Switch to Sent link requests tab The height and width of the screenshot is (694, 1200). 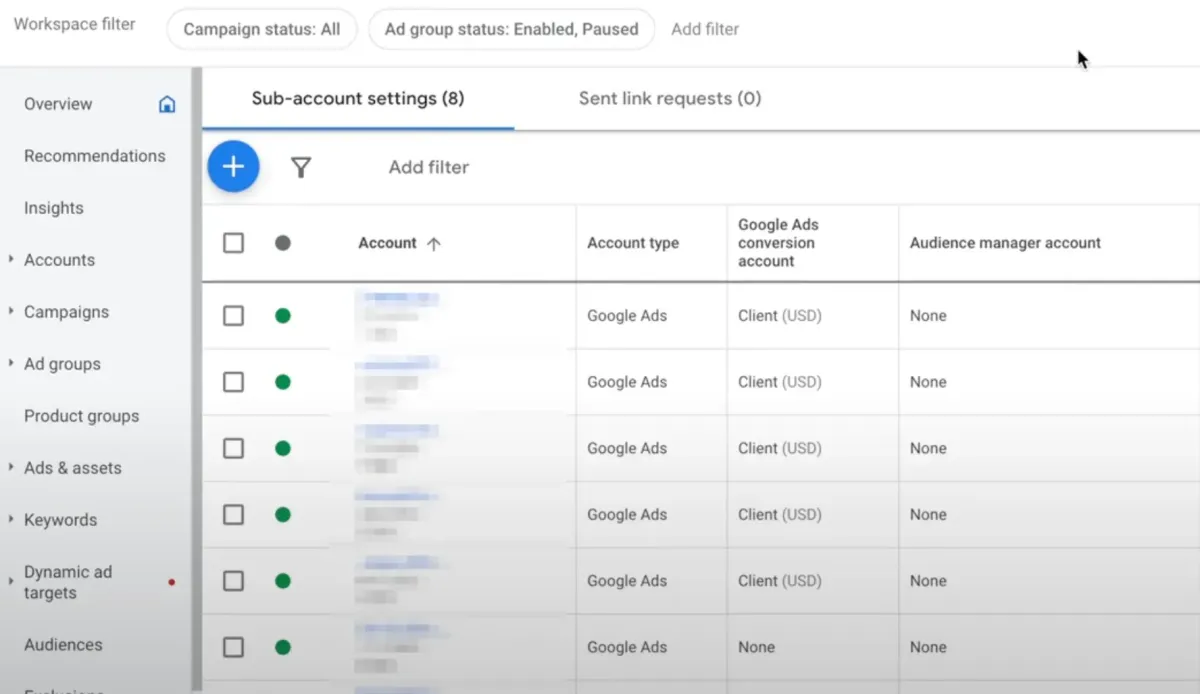(669, 98)
